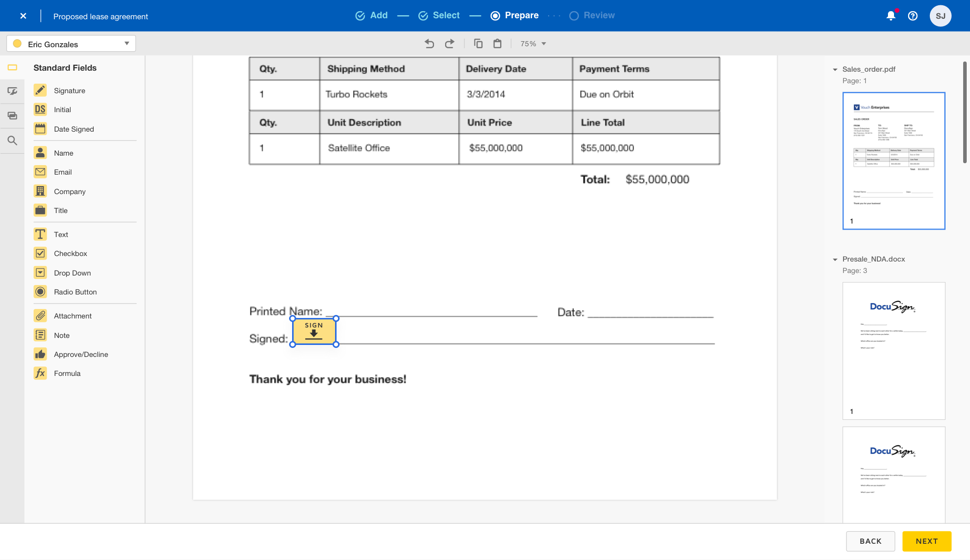The height and width of the screenshot is (560, 970).
Task: Click the "3/3/2014" delivery date cell
Action: pyautogui.click(x=515, y=95)
